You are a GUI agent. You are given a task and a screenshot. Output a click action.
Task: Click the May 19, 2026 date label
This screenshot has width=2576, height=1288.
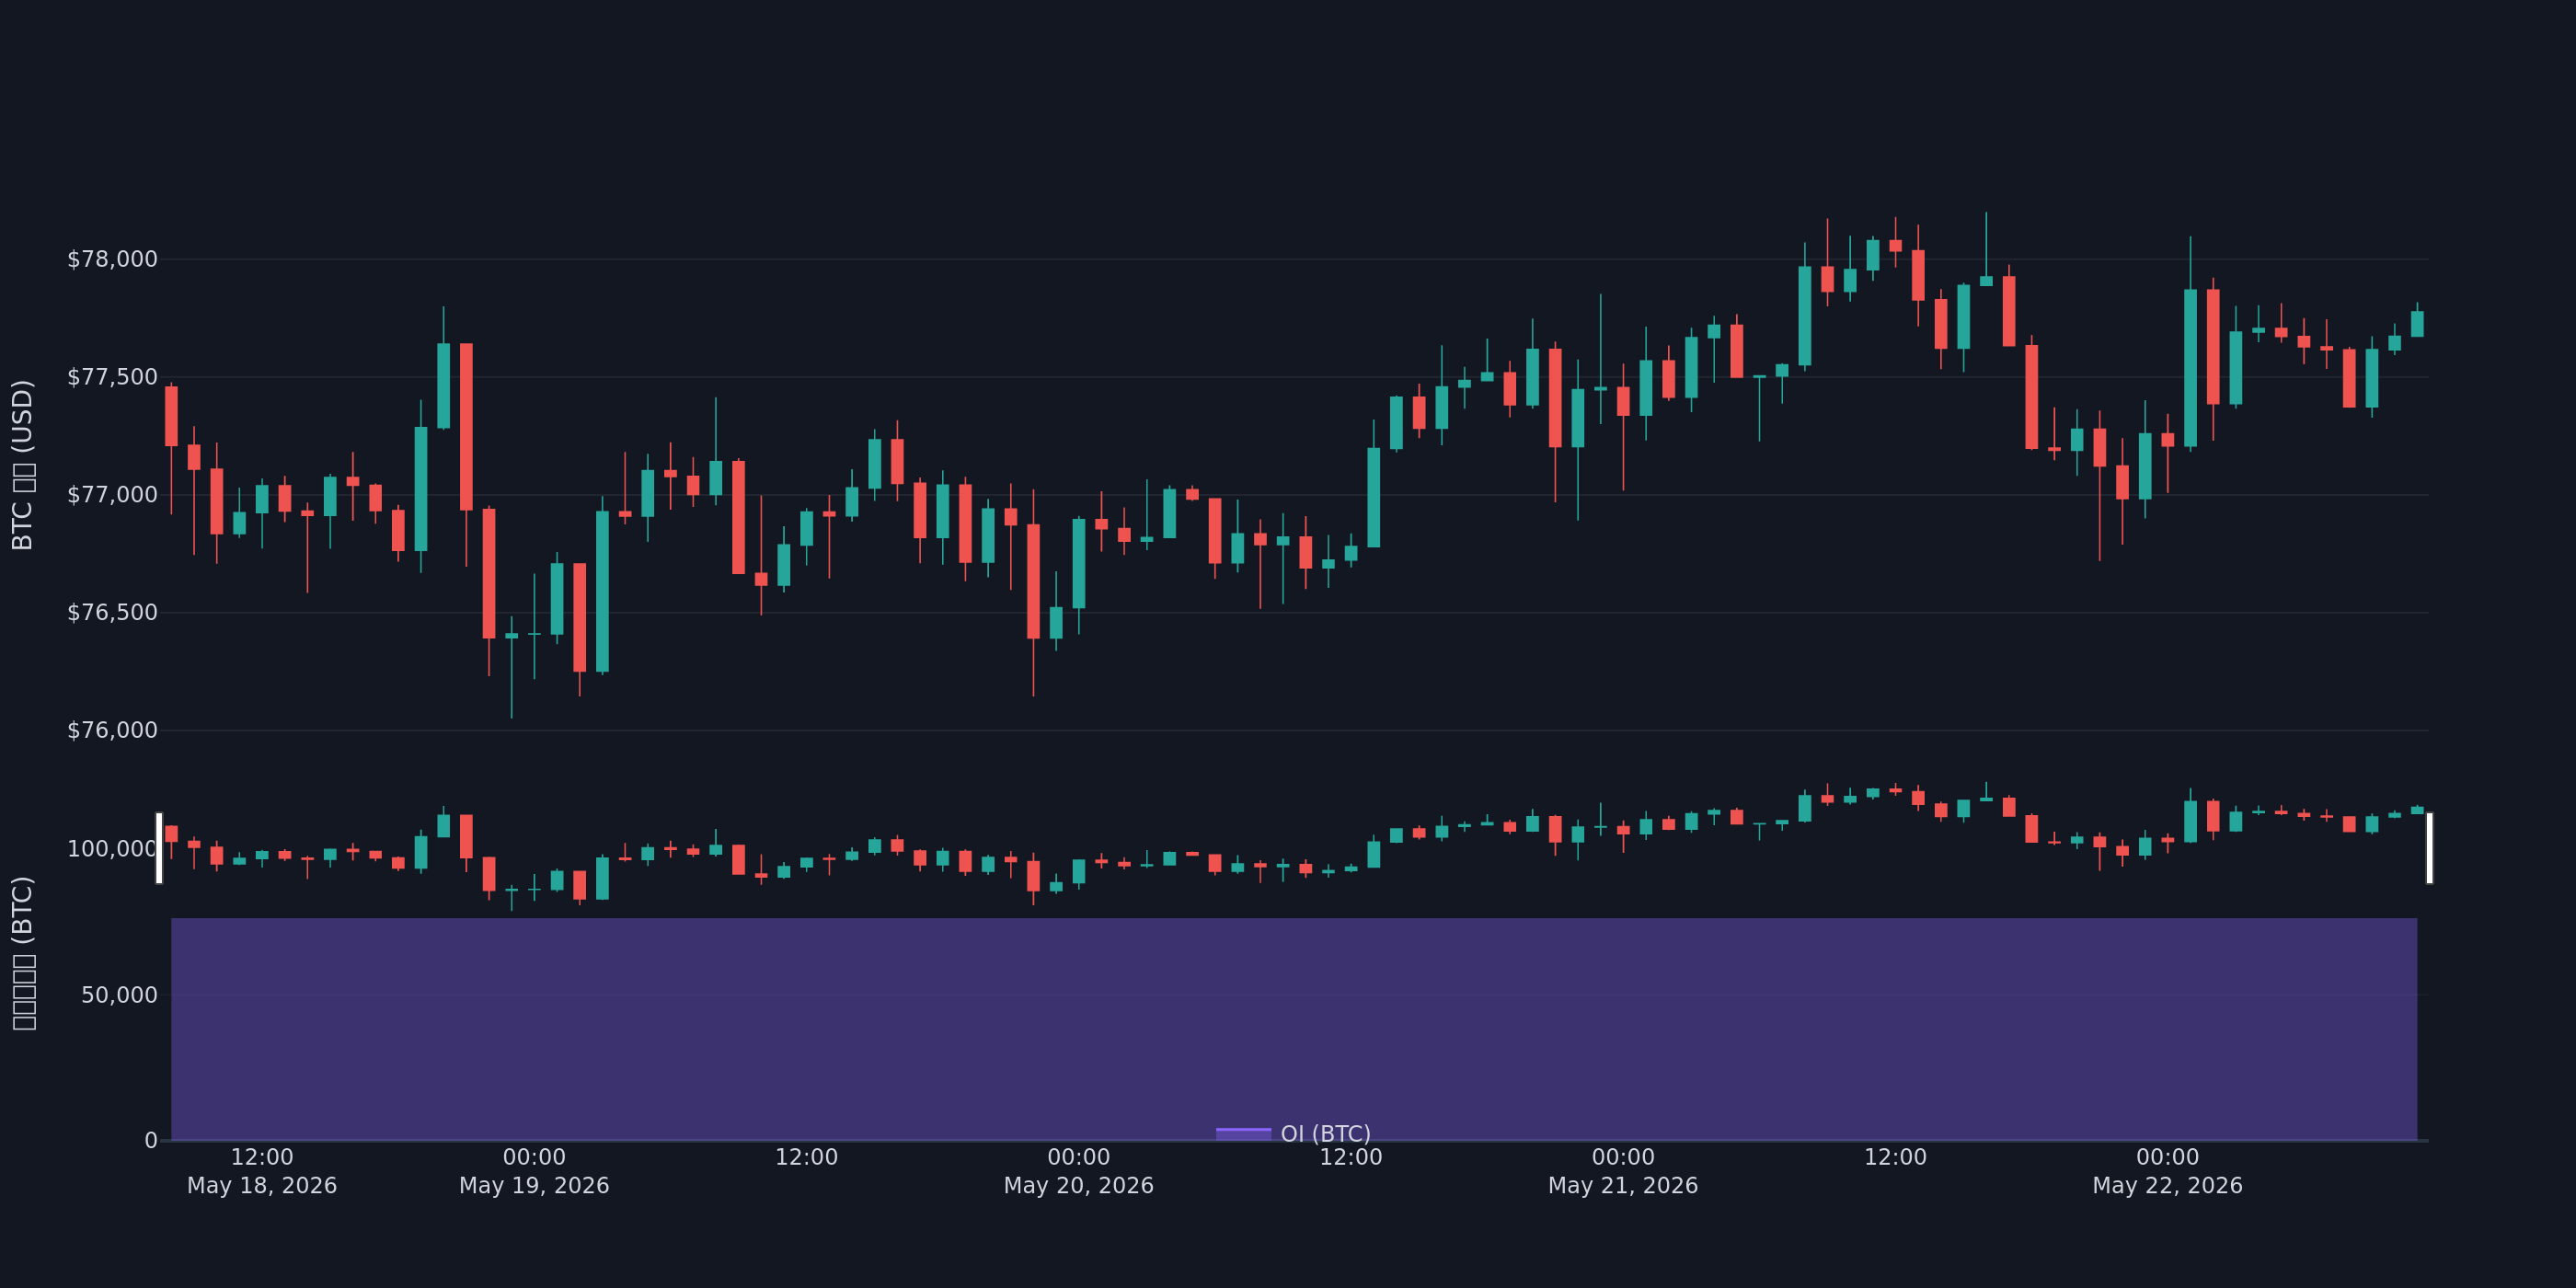(x=534, y=1186)
